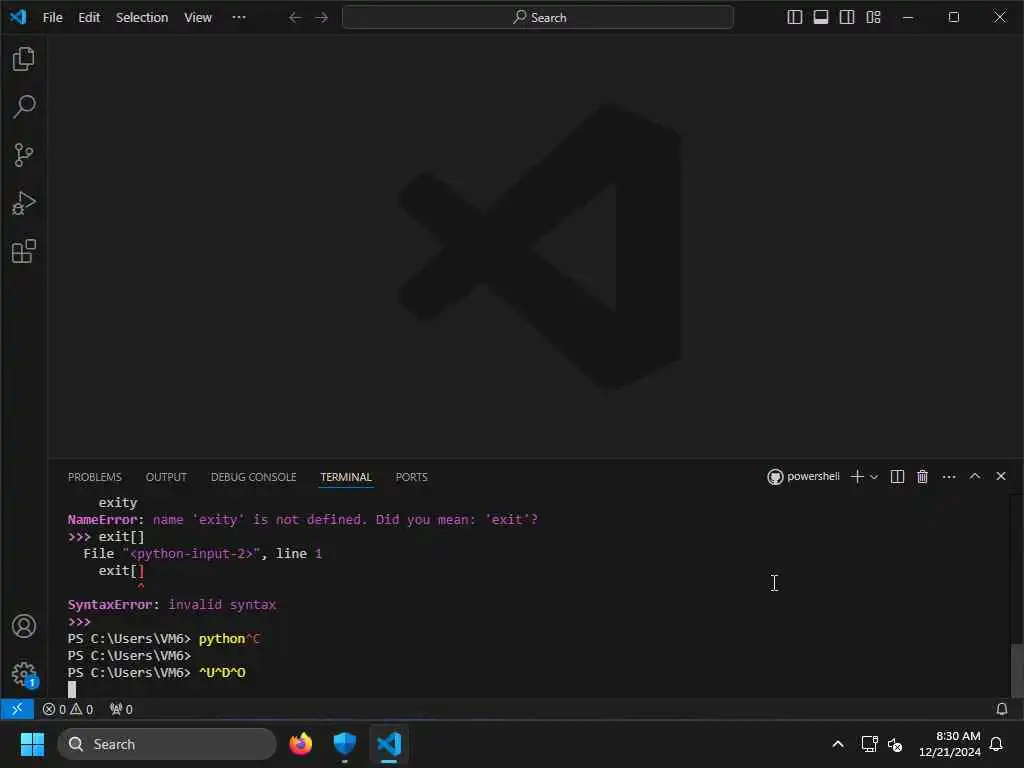The image size is (1024, 768).
Task: Click the powershell terminal label
Action: coord(803,477)
